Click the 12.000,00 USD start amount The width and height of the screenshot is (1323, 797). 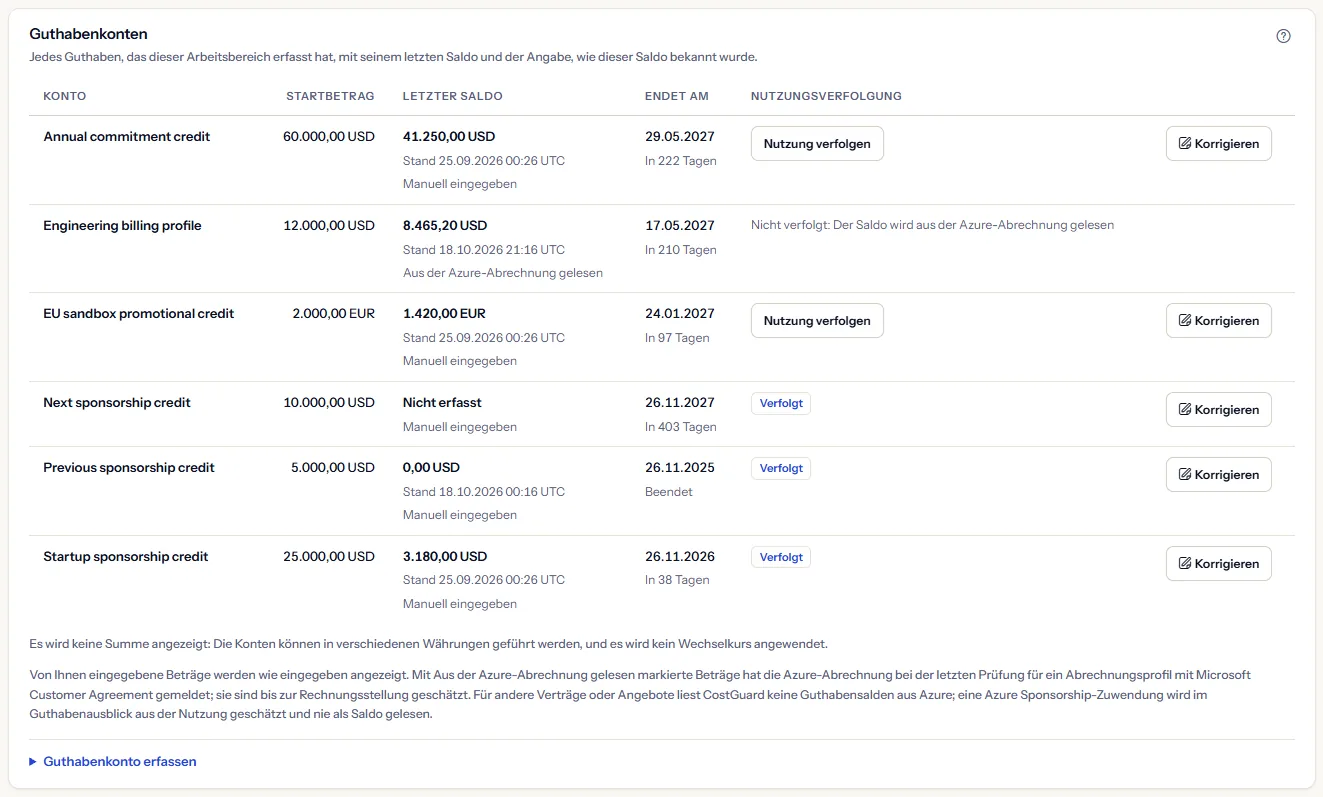329,225
